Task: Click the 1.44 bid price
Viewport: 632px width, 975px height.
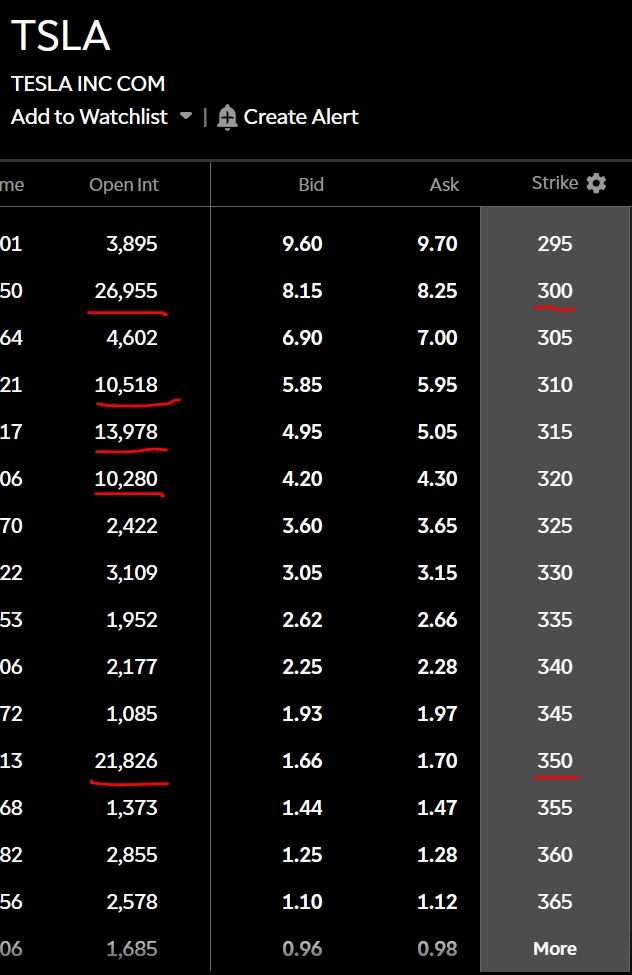Action: coord(302,808)
